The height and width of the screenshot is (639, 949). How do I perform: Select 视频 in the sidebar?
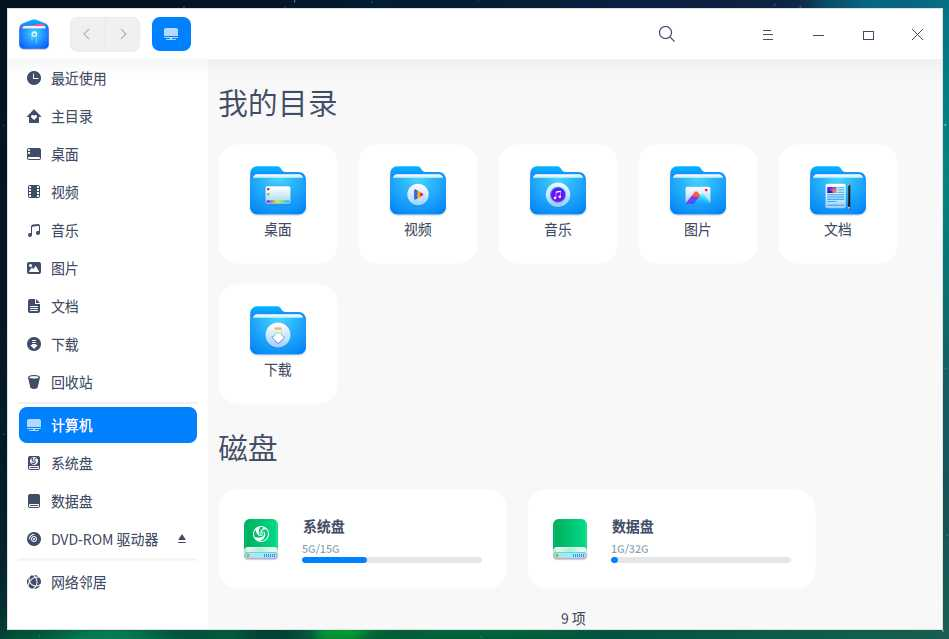(x=63, y=192)
